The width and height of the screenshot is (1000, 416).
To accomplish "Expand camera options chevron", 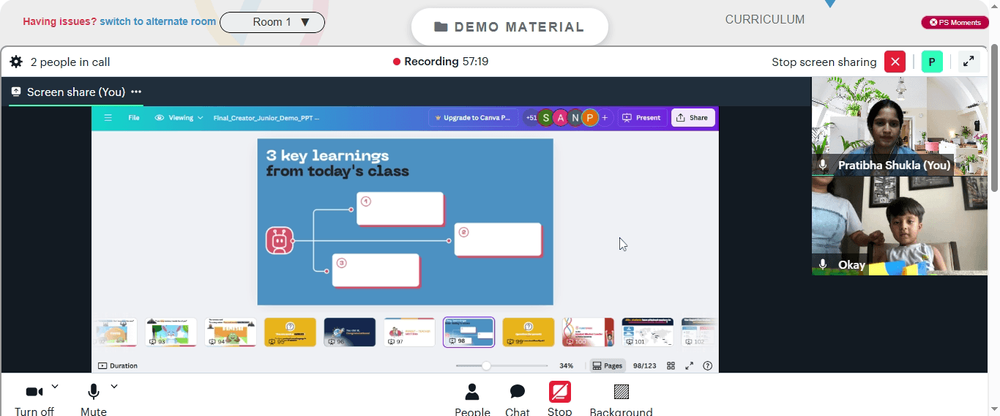I will tap(55, 386).
